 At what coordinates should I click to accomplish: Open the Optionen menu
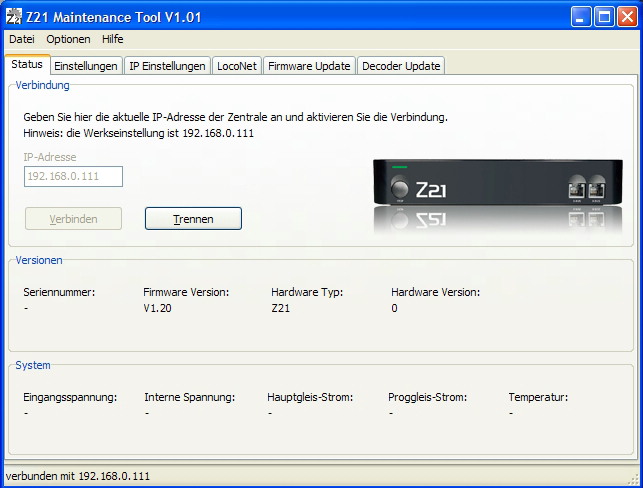click(68, 39)
